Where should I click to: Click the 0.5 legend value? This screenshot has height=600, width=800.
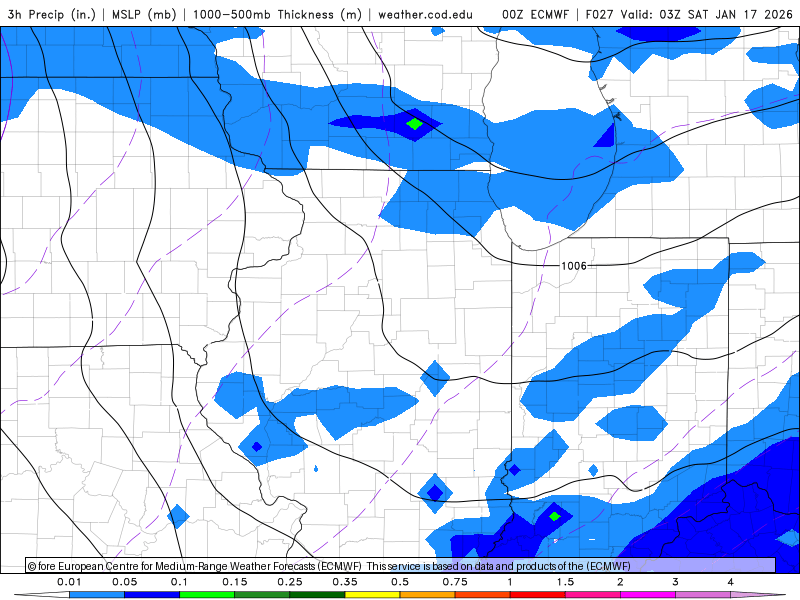tap(400, 582)
